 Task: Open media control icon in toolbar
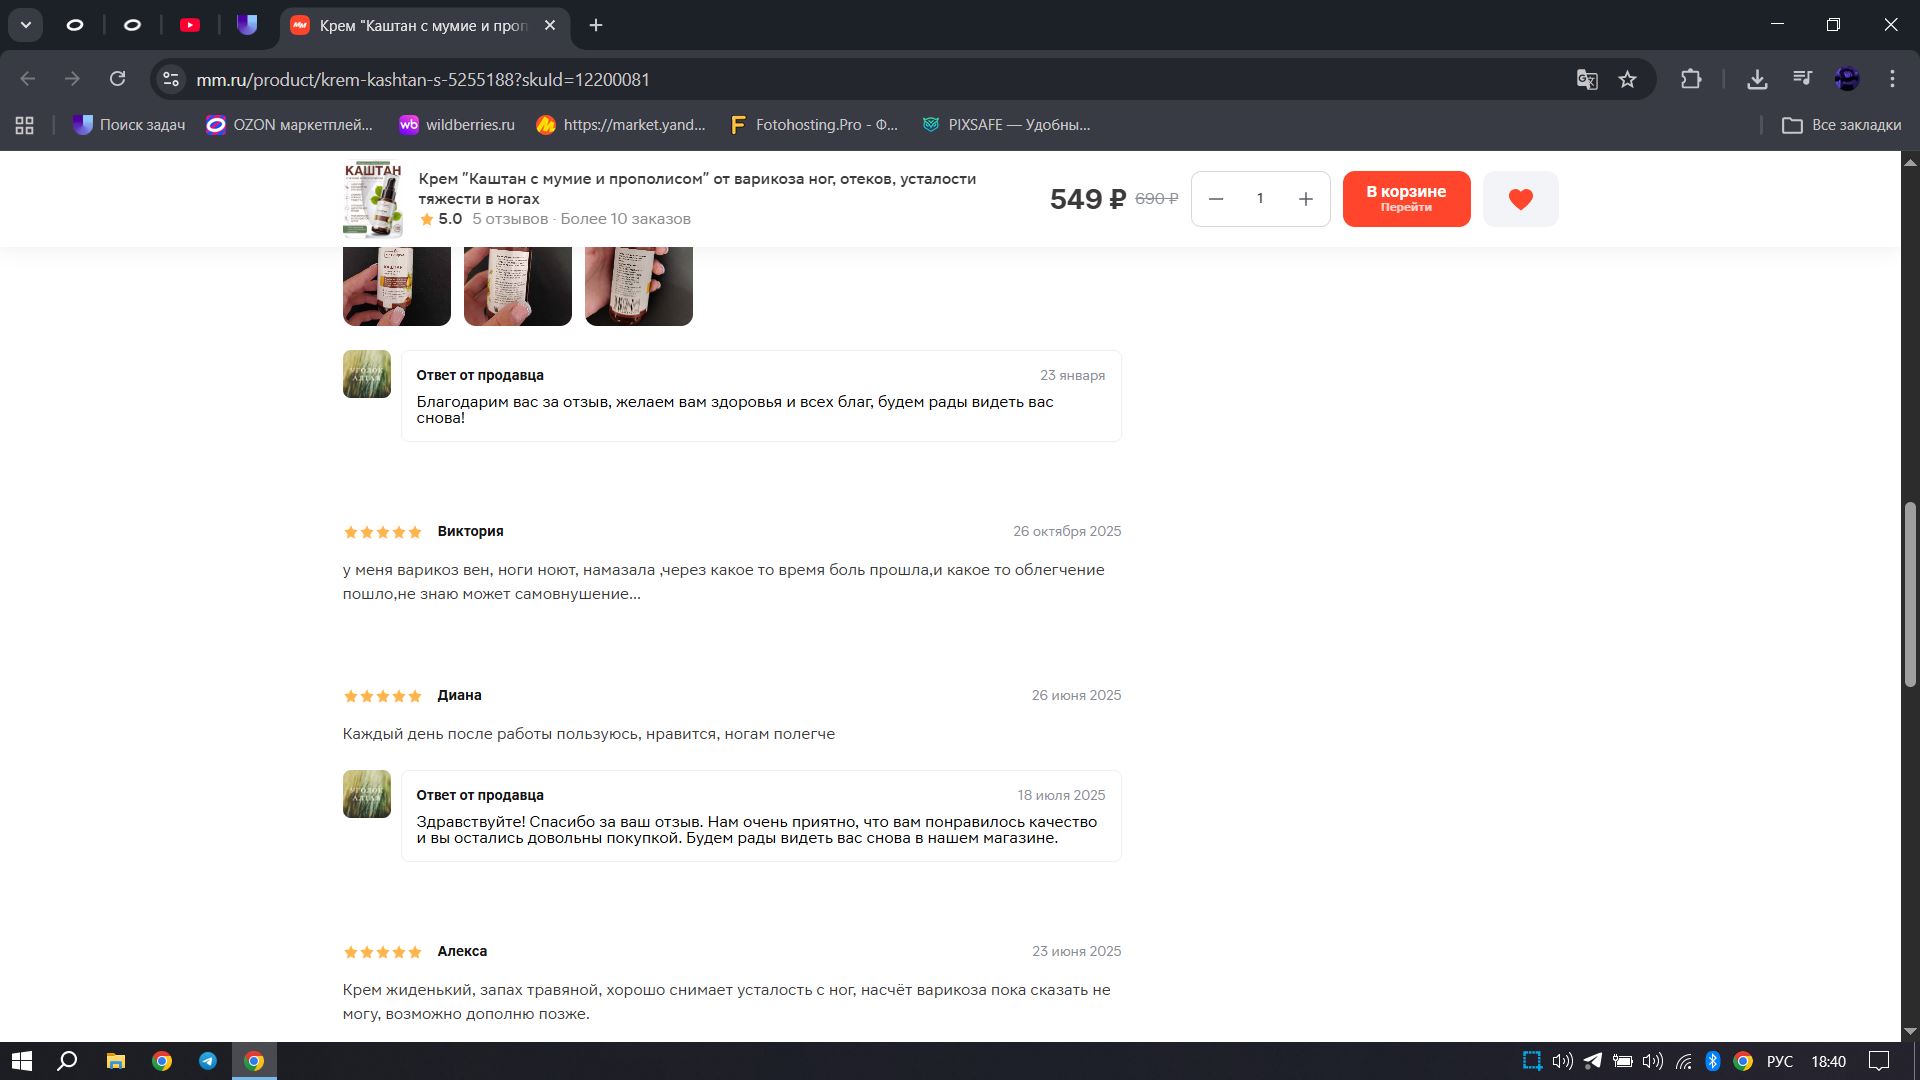click(x=1802, y=79)
